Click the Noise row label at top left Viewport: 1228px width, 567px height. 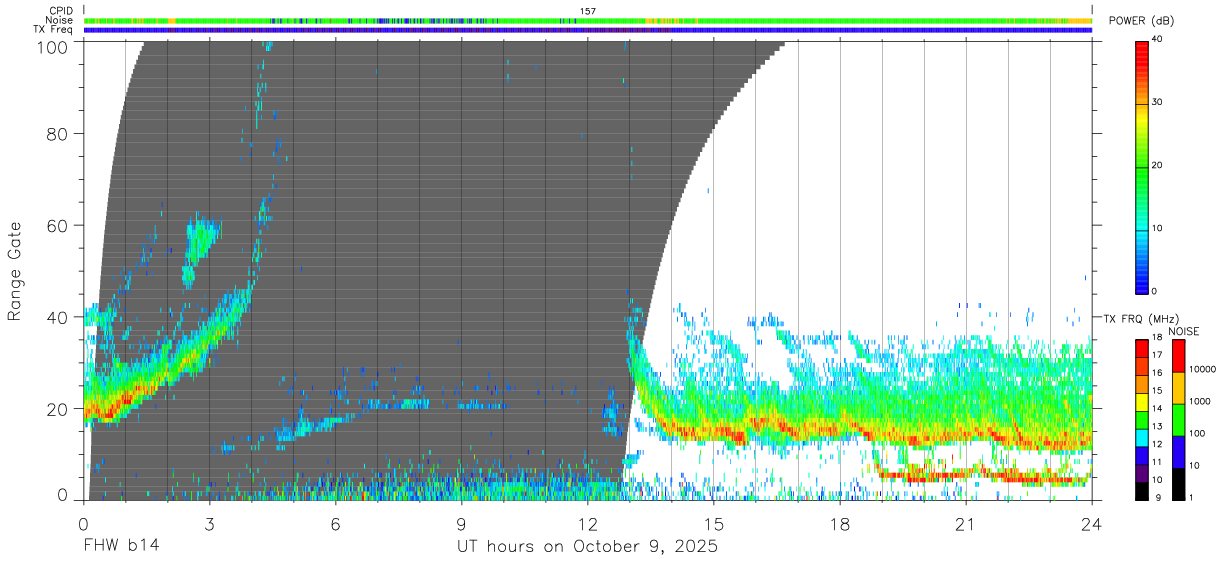coord(60,20)
